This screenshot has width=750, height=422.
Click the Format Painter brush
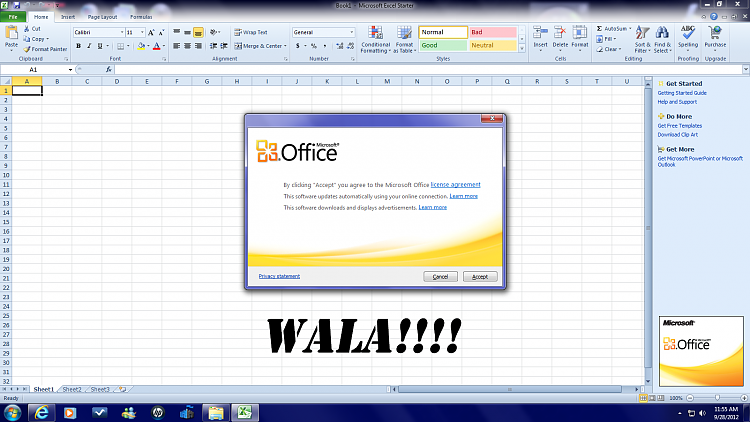27,49
